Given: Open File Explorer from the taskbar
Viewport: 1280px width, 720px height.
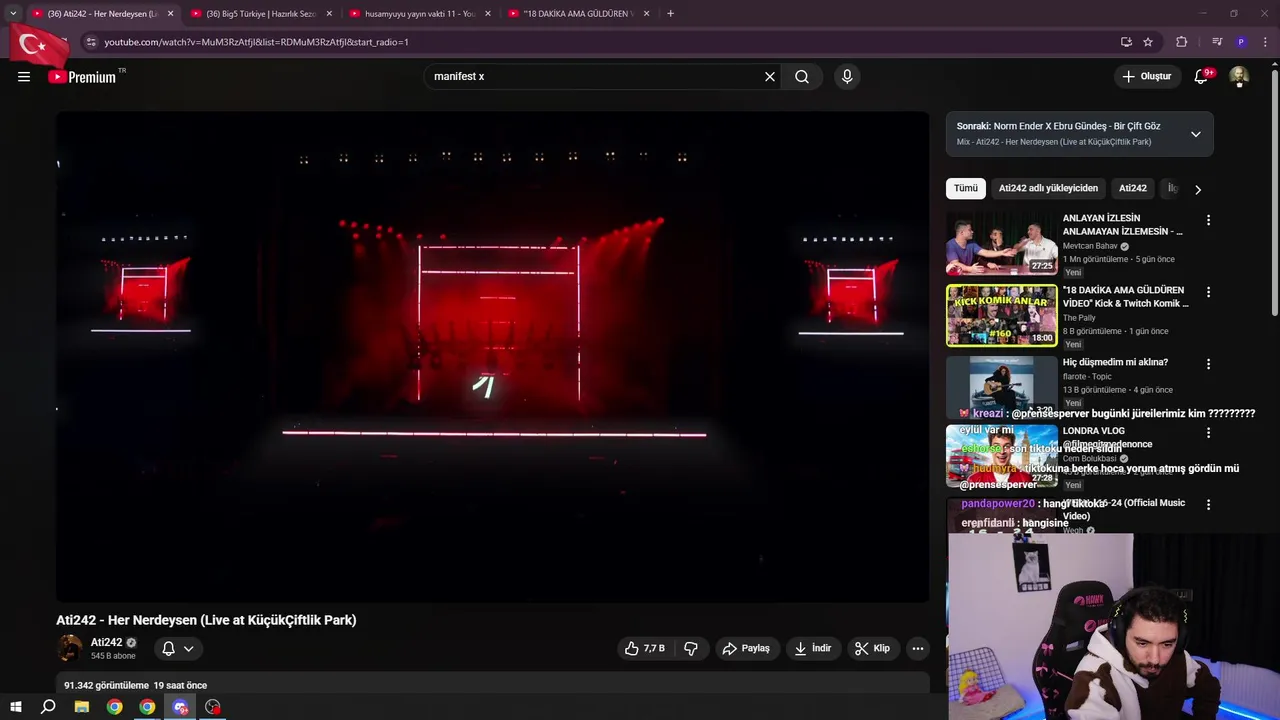Looking at the screenshot, I should click(x=82, y=707).
